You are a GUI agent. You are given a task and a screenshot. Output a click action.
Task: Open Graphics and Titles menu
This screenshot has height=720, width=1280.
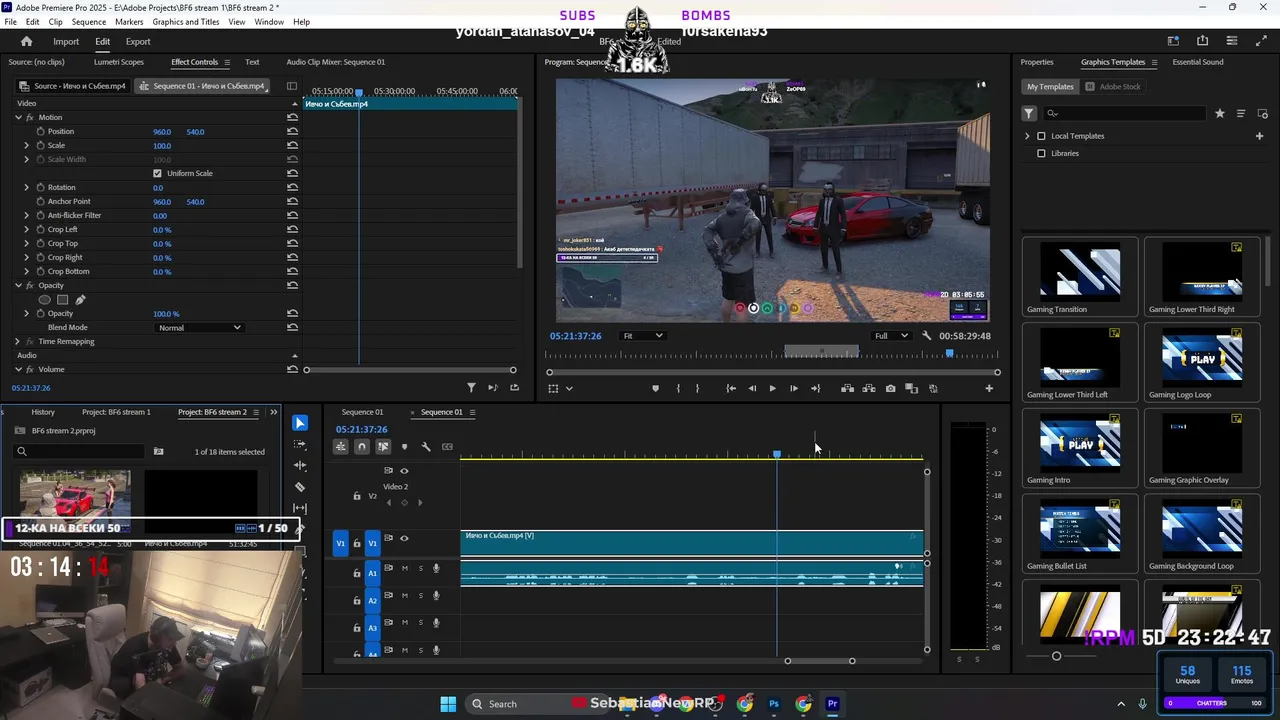click(186, 22)
